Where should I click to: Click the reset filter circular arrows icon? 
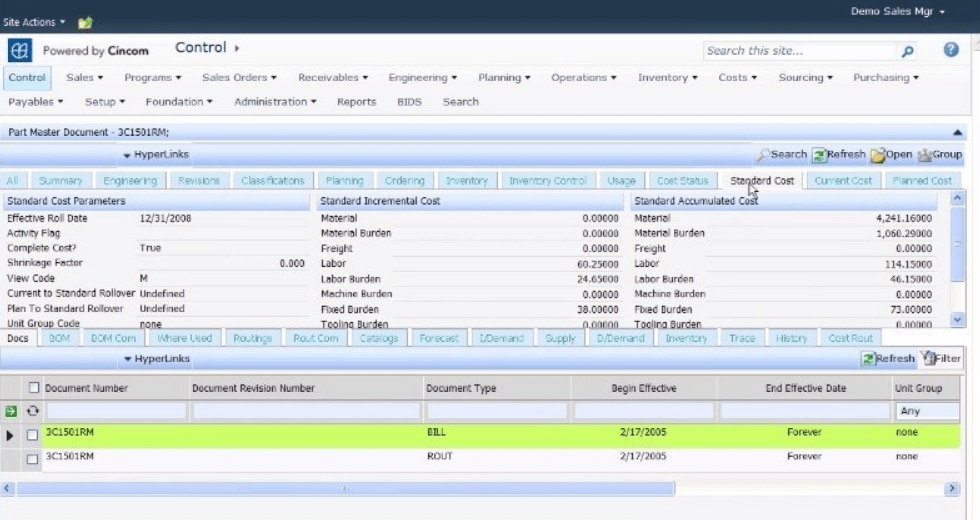(x=32, y=411)
